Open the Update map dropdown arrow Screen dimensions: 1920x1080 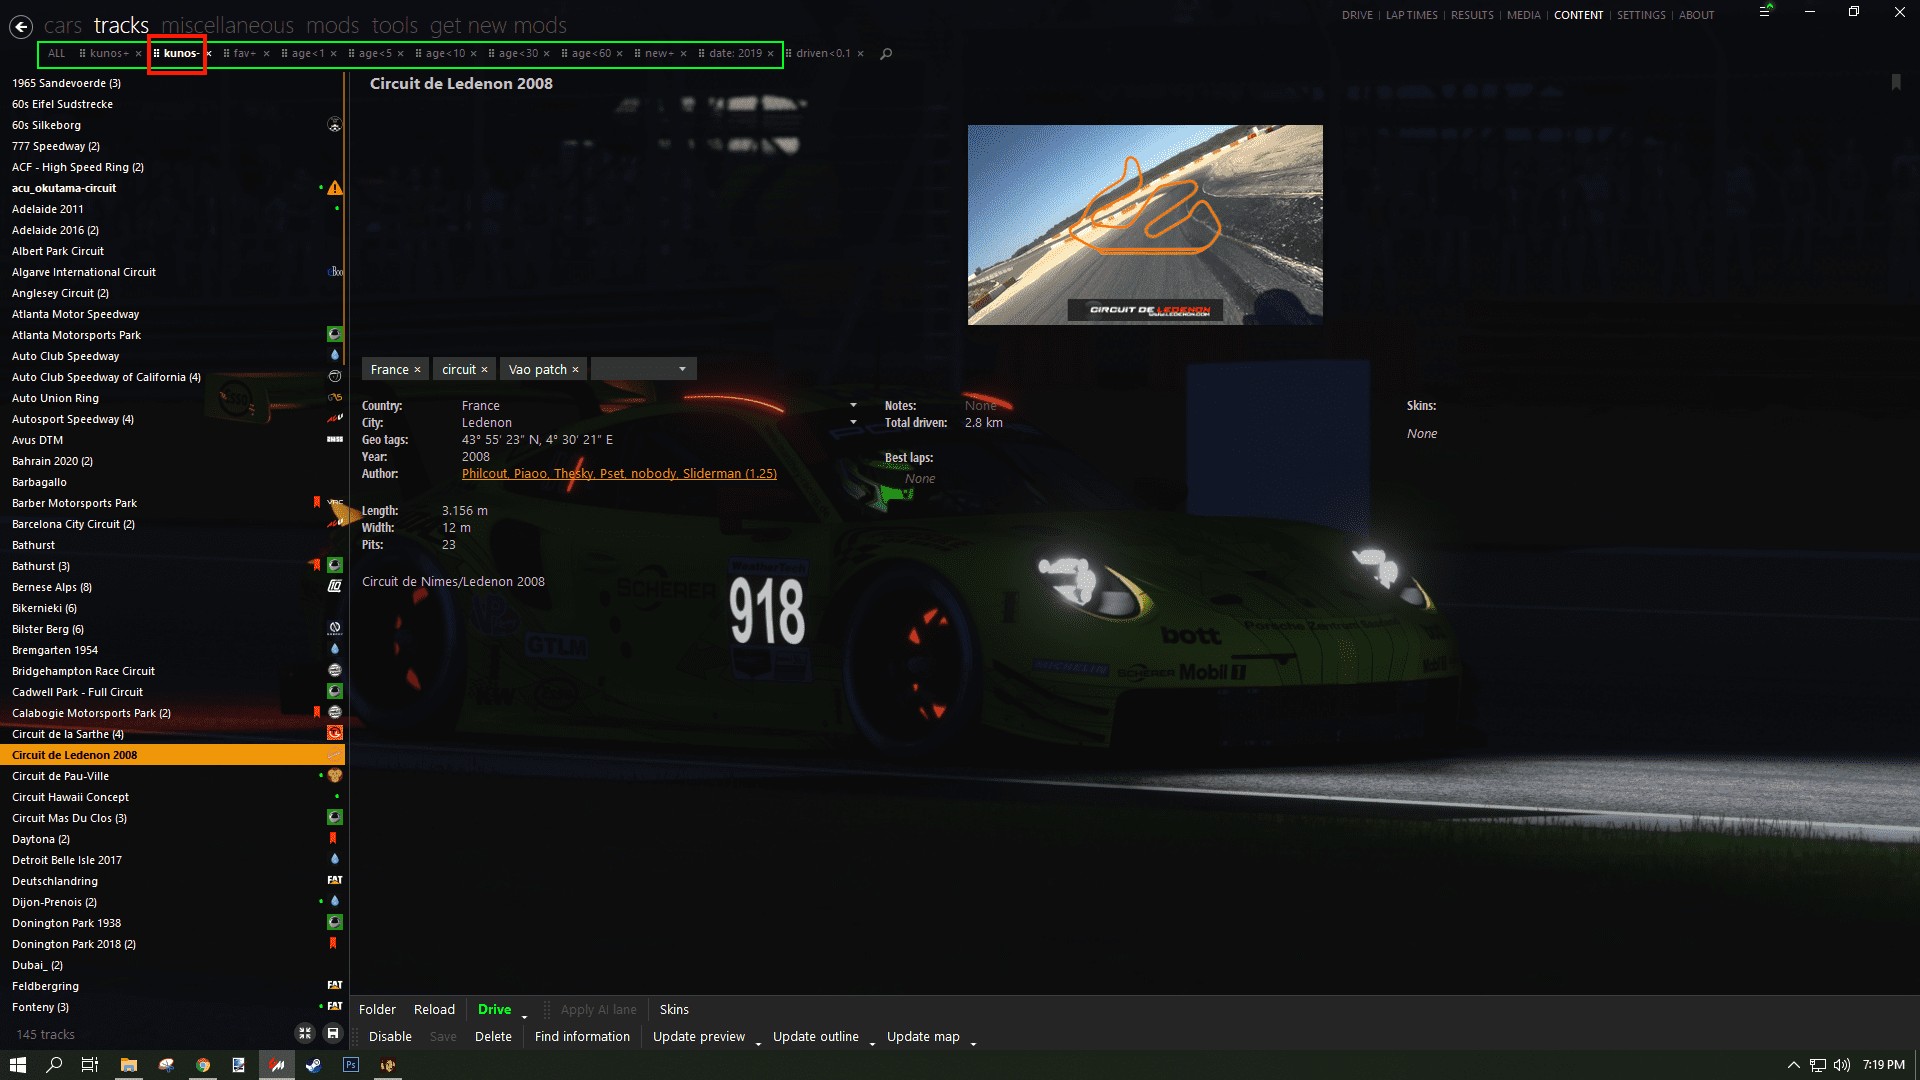click(x=973, y=1043)
